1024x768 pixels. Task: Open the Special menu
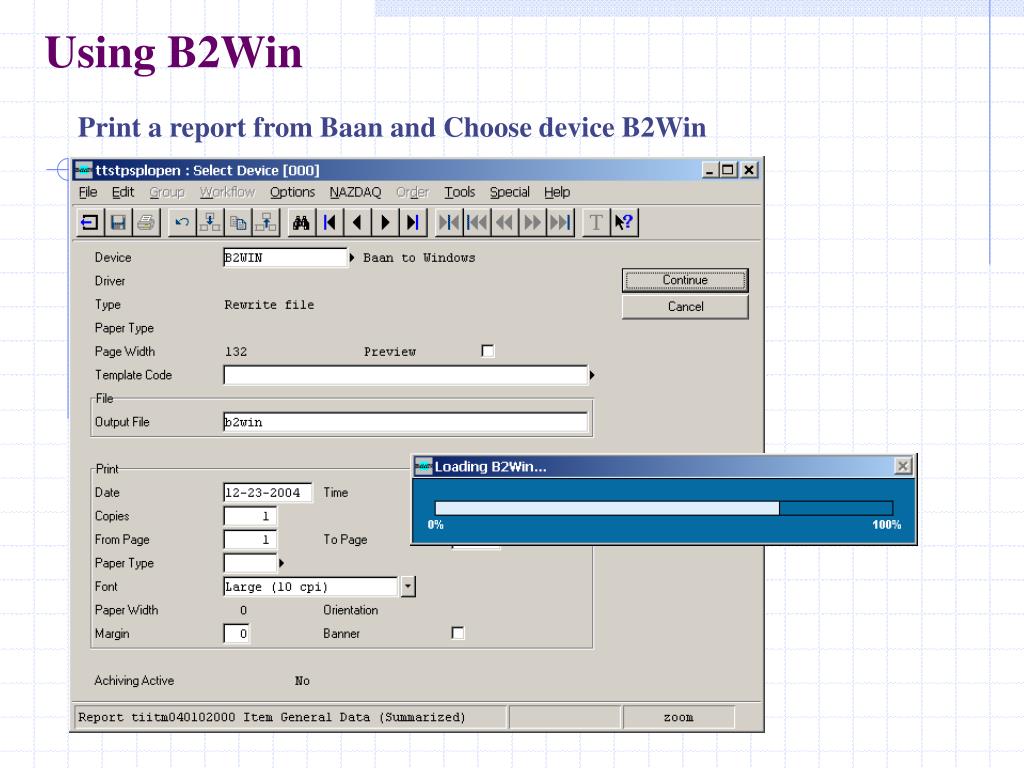(x=510, y=192)
